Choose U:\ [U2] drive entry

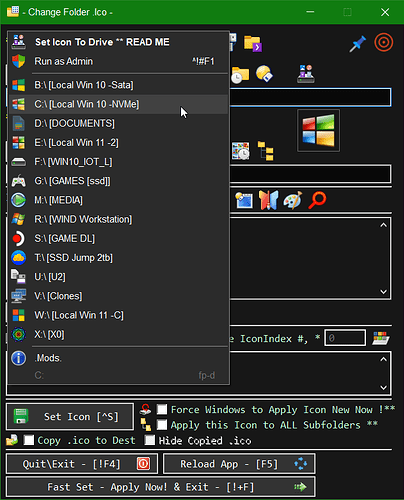[118, 277]
